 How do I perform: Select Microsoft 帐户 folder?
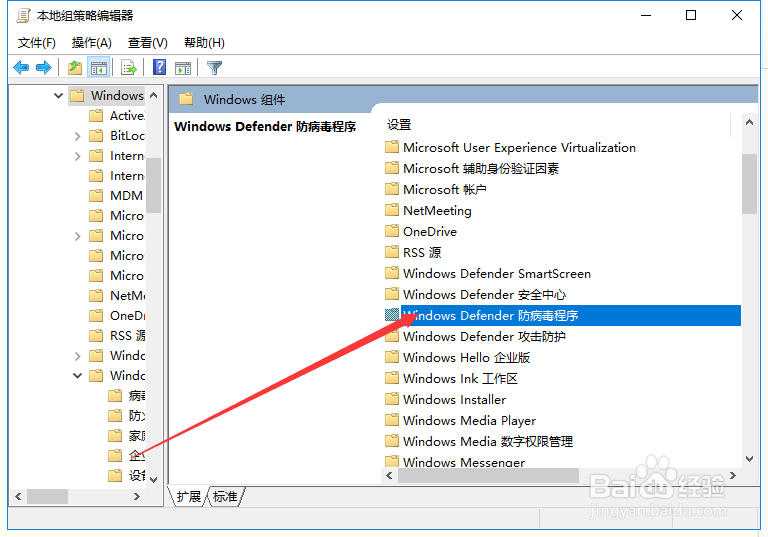[x=436, y=190]
